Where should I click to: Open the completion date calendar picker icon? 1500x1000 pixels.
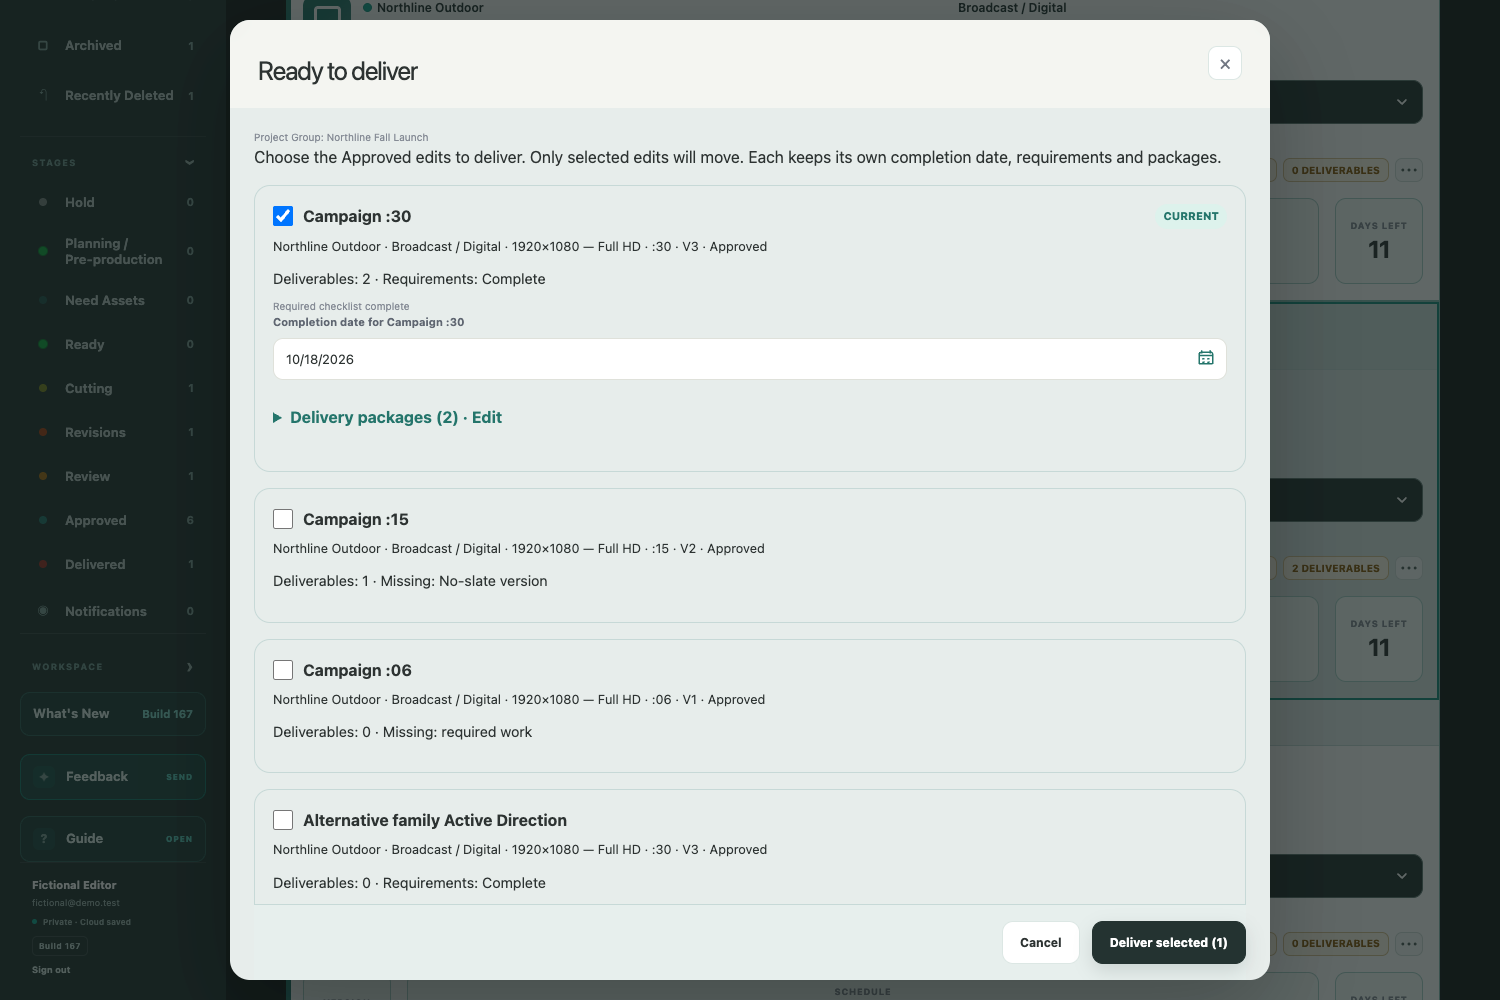[1206, 358]
